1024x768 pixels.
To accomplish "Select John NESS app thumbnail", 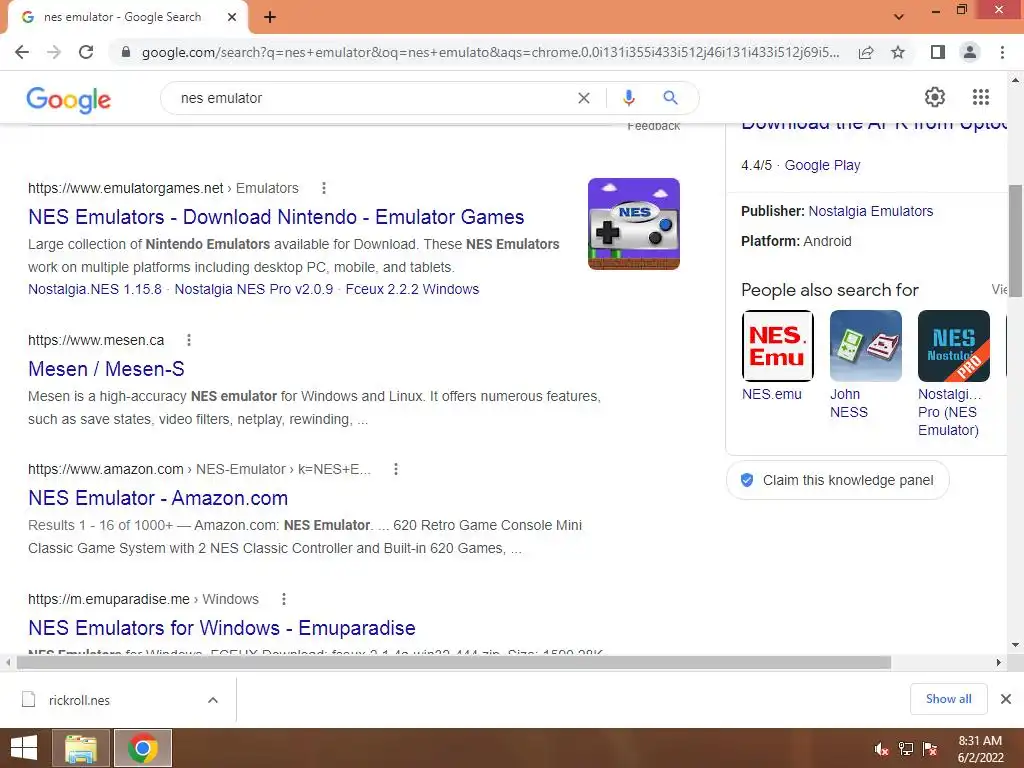I will pyautogui.click(x=865, y=346).
